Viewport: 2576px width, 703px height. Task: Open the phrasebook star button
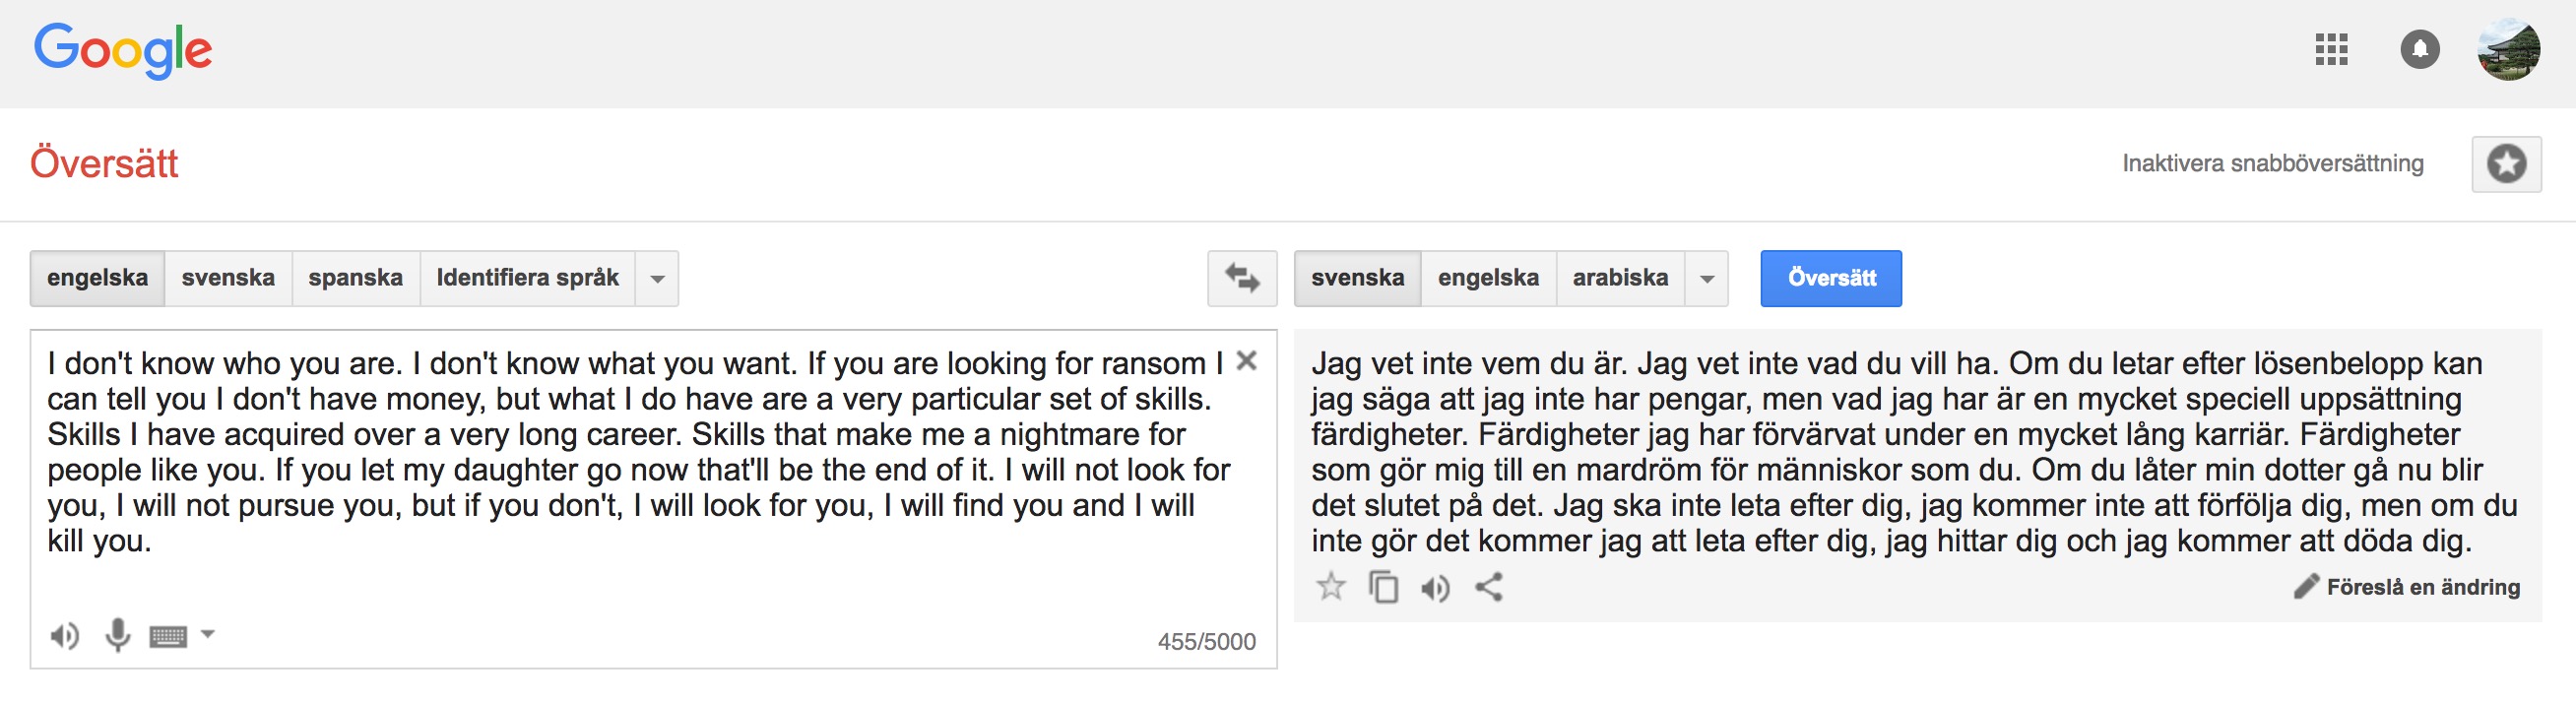pyautogui.click(x=2506, y=164)
